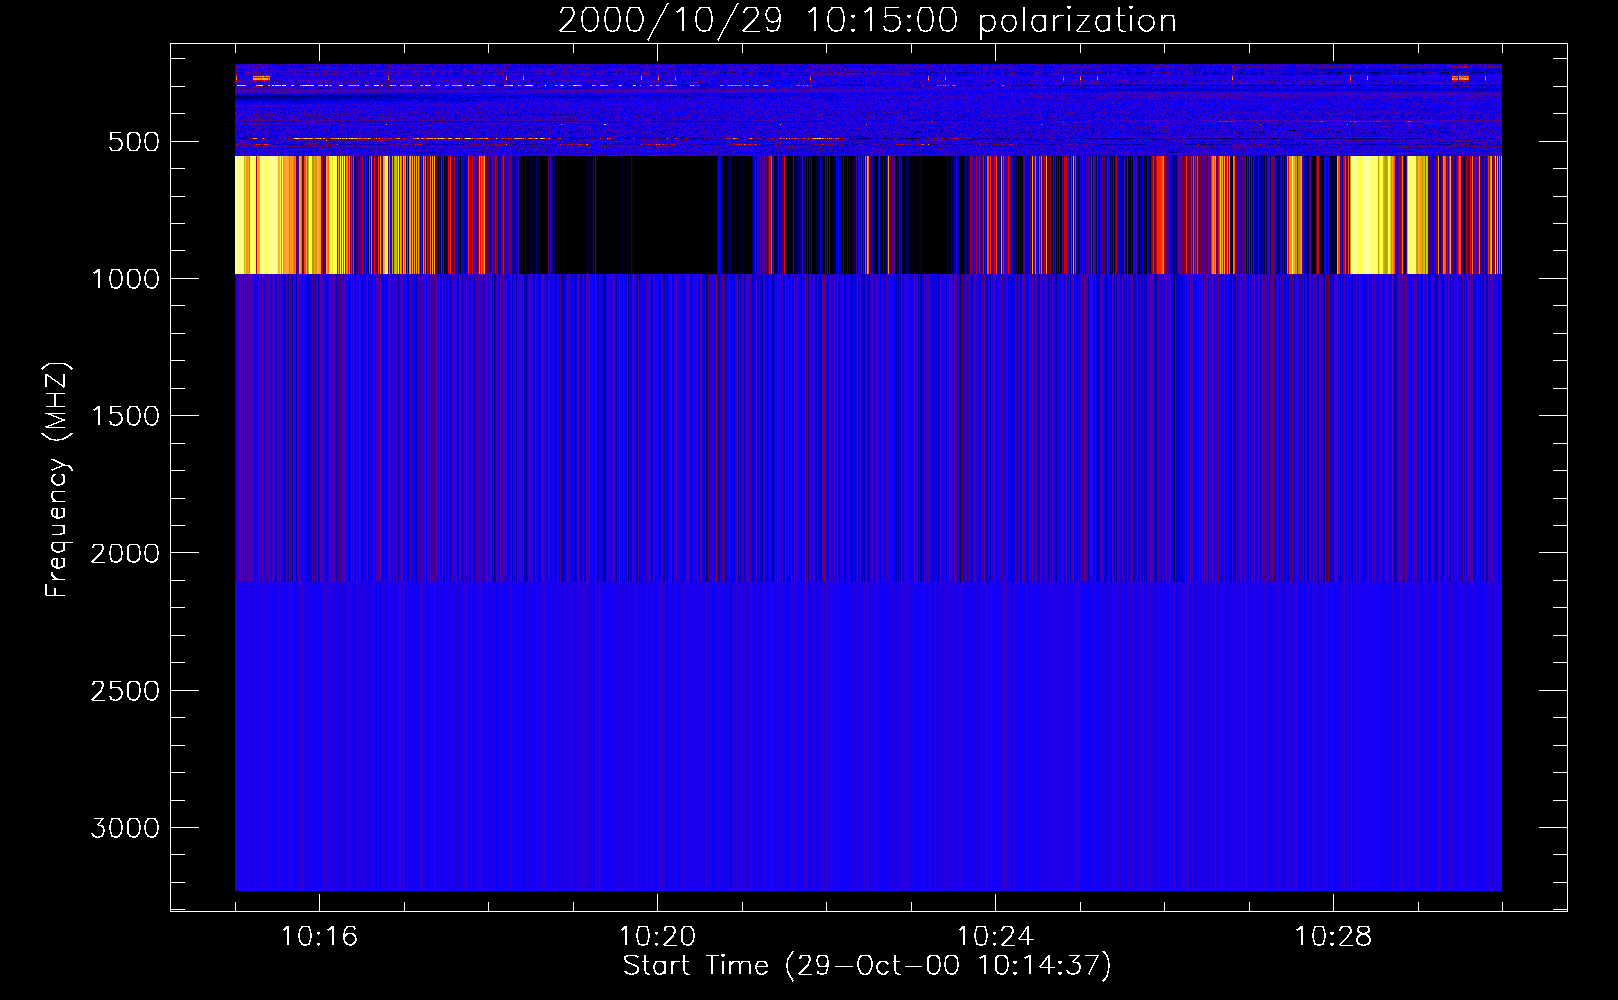Click the 10:16 time tick label
This screenshot has width=1618, height=1000.
[x=319, y=937]
